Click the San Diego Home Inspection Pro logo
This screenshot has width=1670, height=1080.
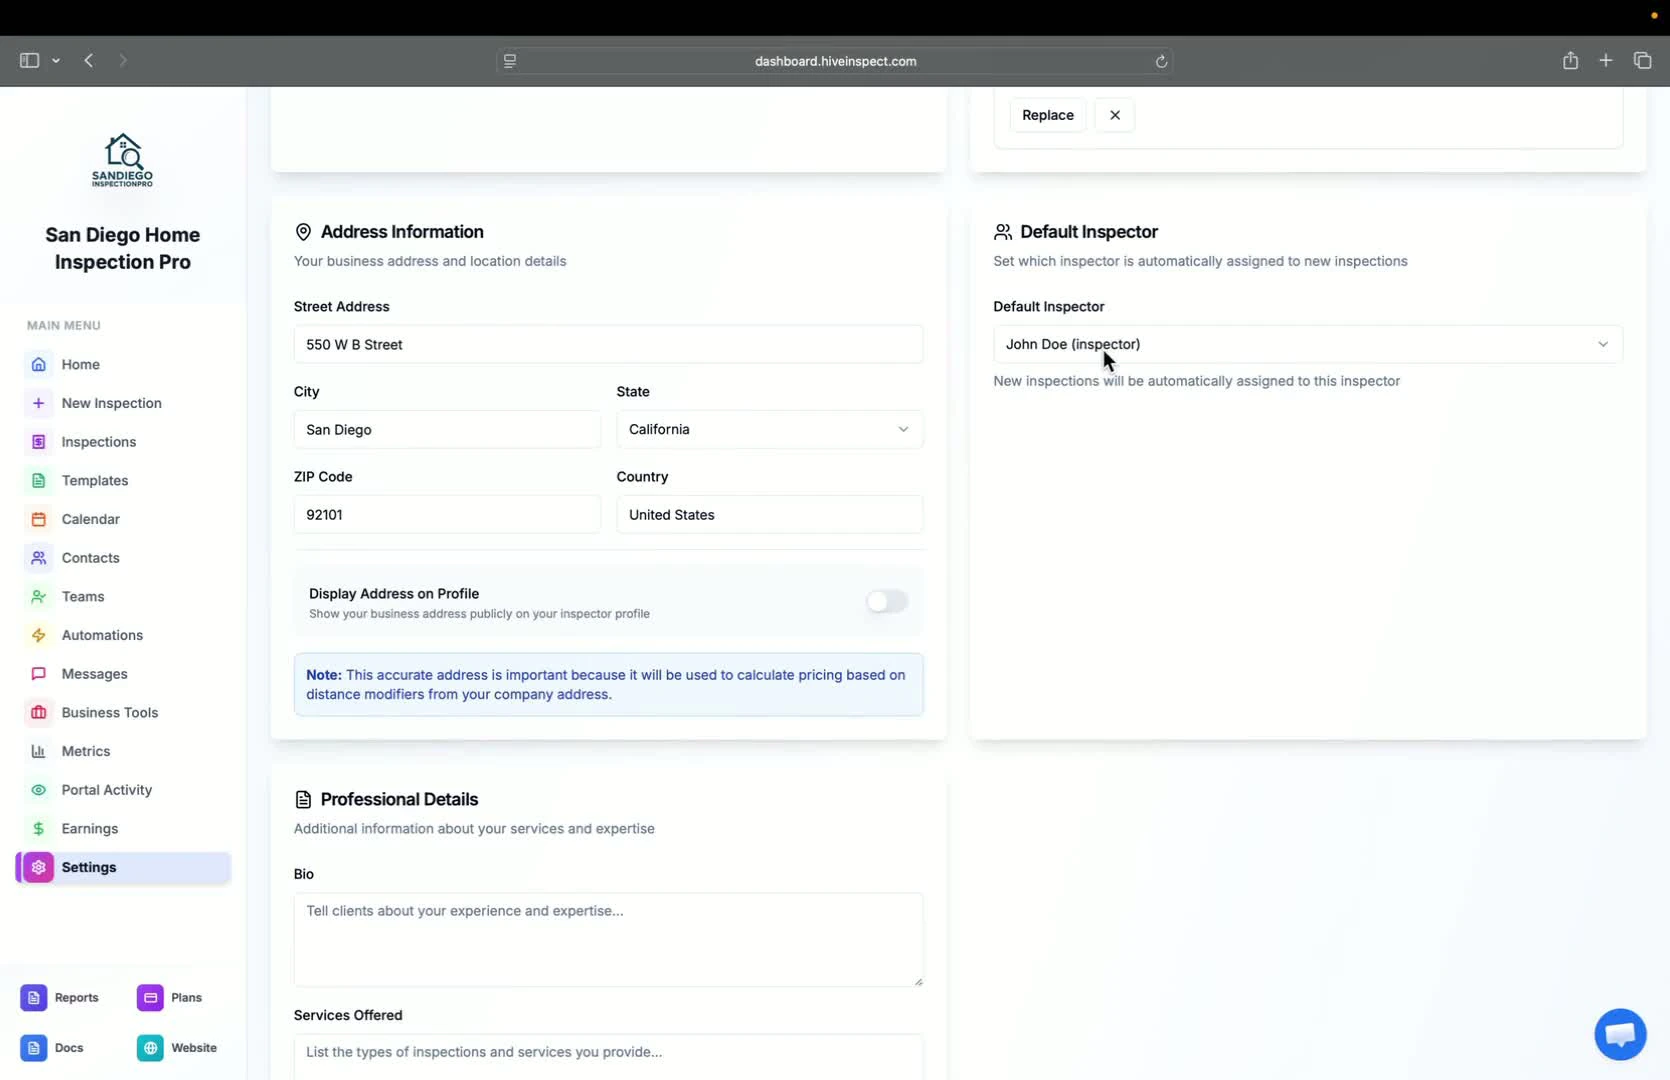pyautogui.click(x=122, y=160)
